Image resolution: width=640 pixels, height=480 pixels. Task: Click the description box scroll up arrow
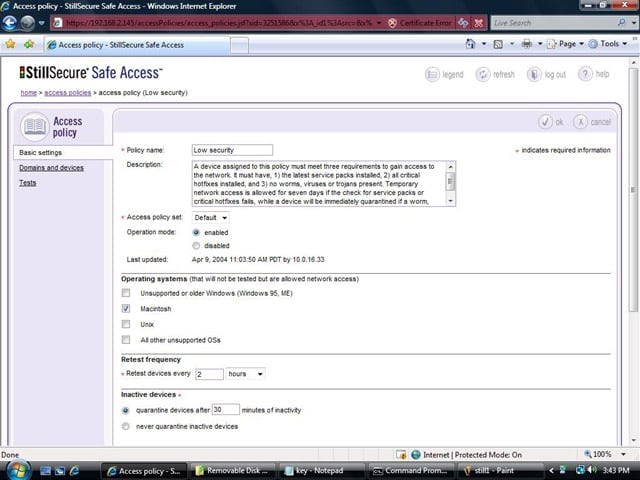(450, 167)
